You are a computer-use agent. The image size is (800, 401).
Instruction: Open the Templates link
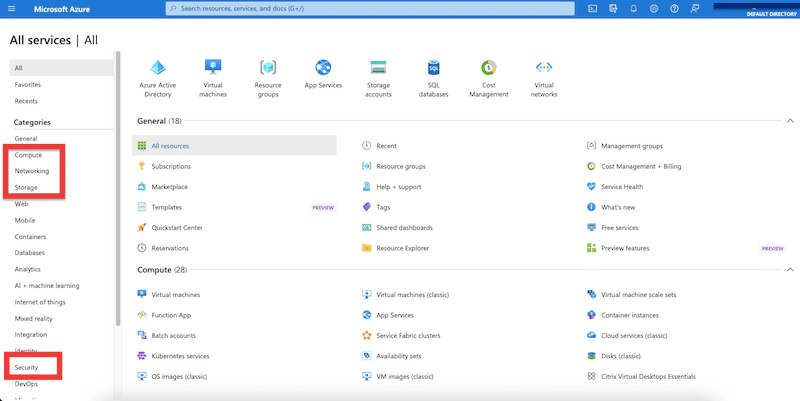[x=166, y=207]
